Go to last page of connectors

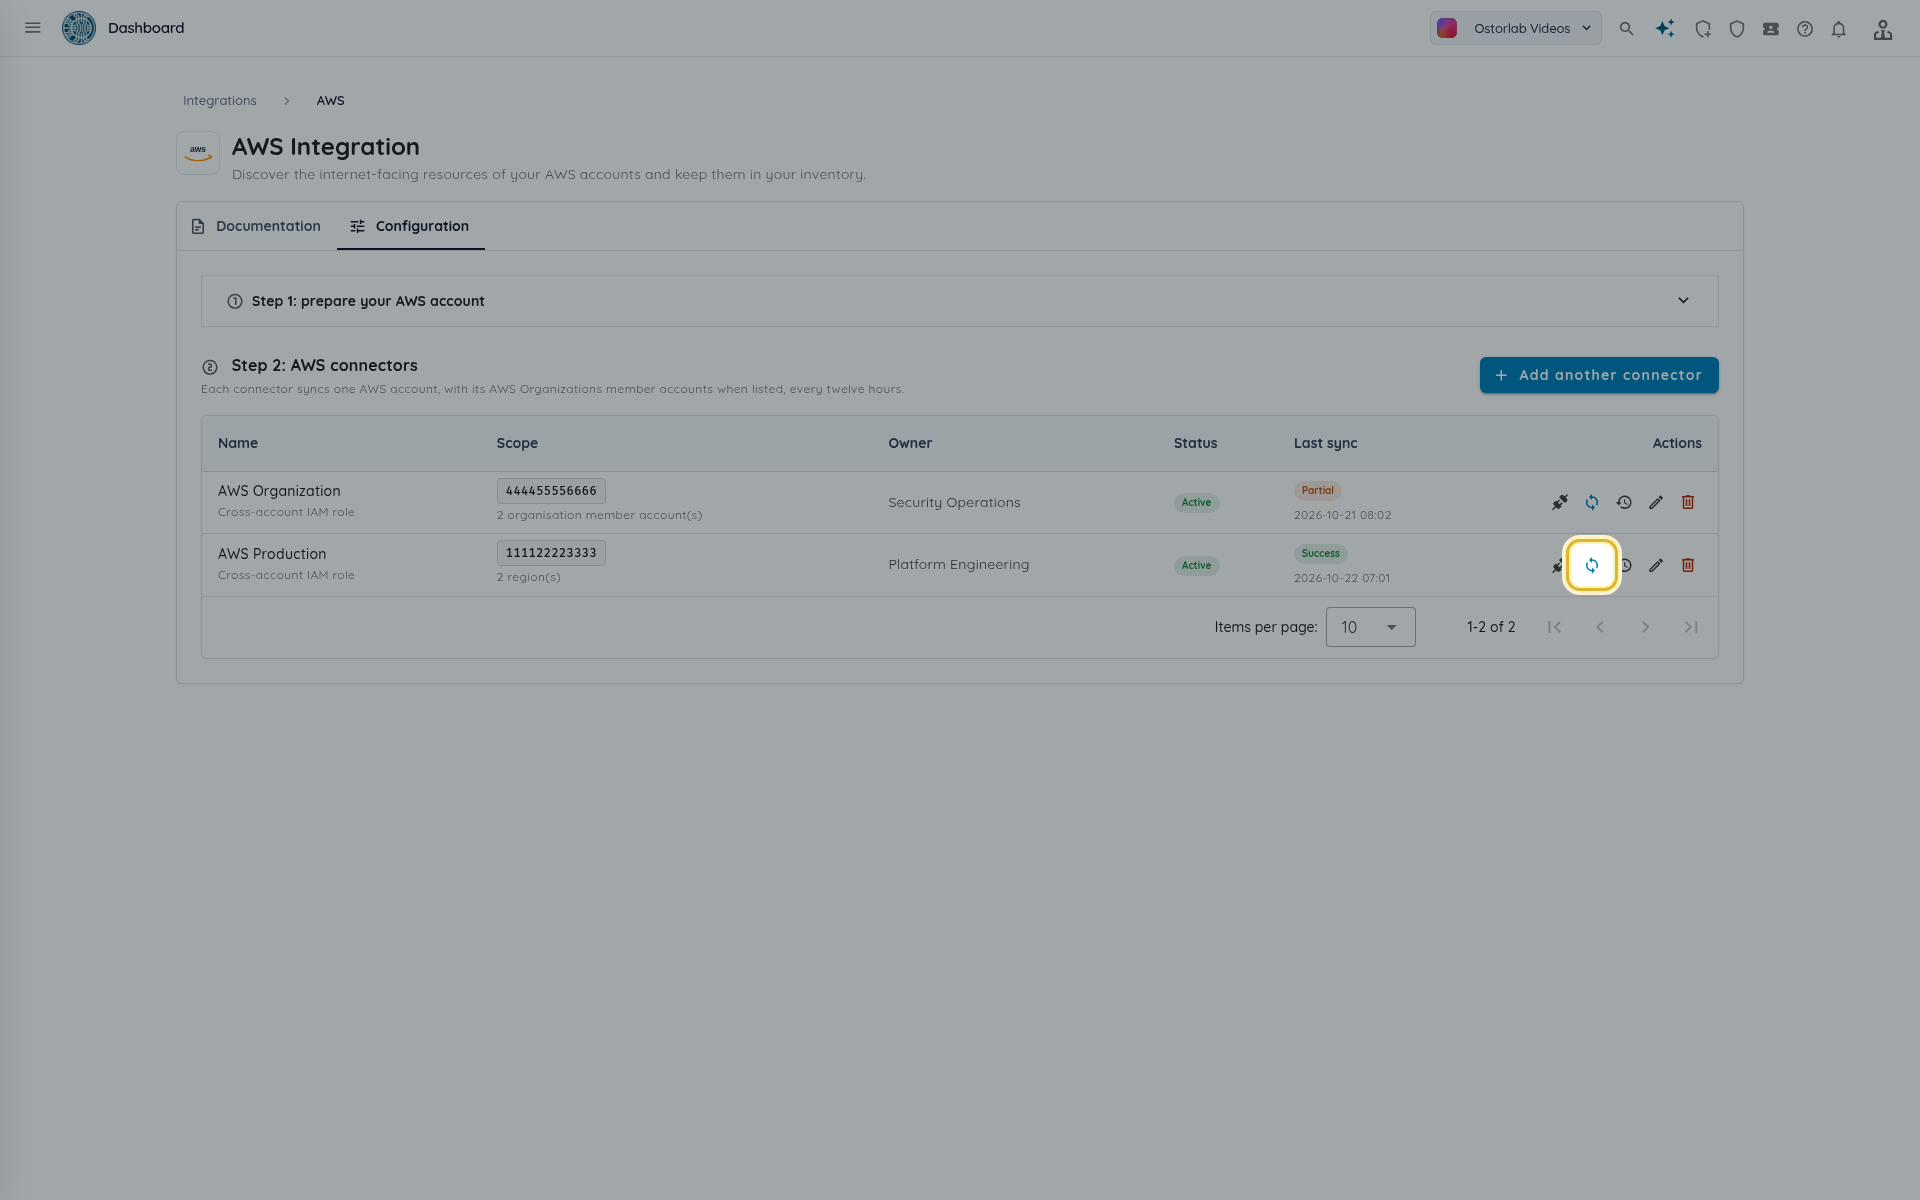point(1690,627)
